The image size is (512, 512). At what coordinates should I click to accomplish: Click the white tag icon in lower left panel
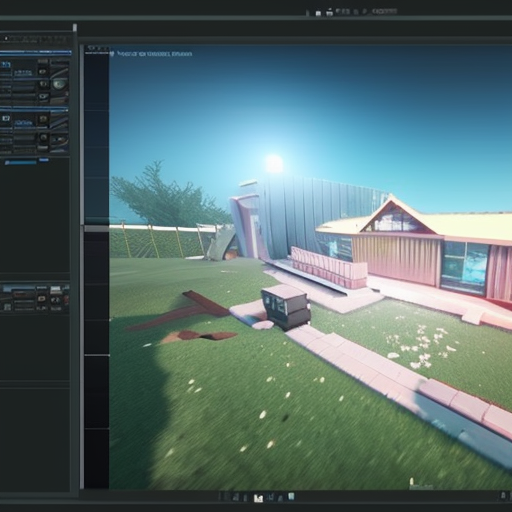41,299
